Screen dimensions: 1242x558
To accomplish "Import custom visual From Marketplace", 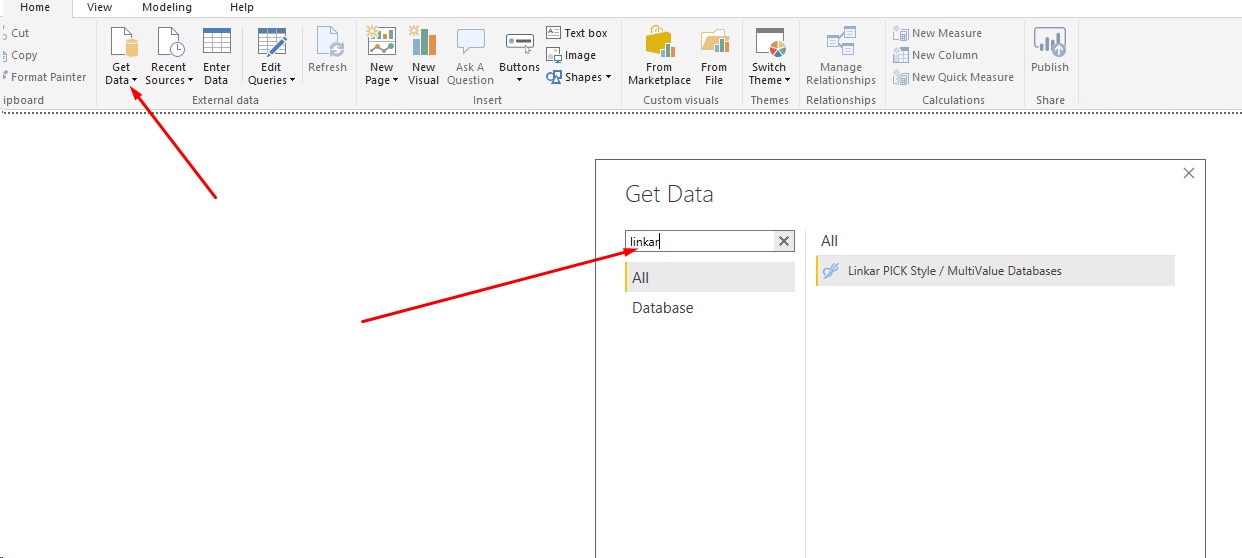I will (x=659, y=56).
